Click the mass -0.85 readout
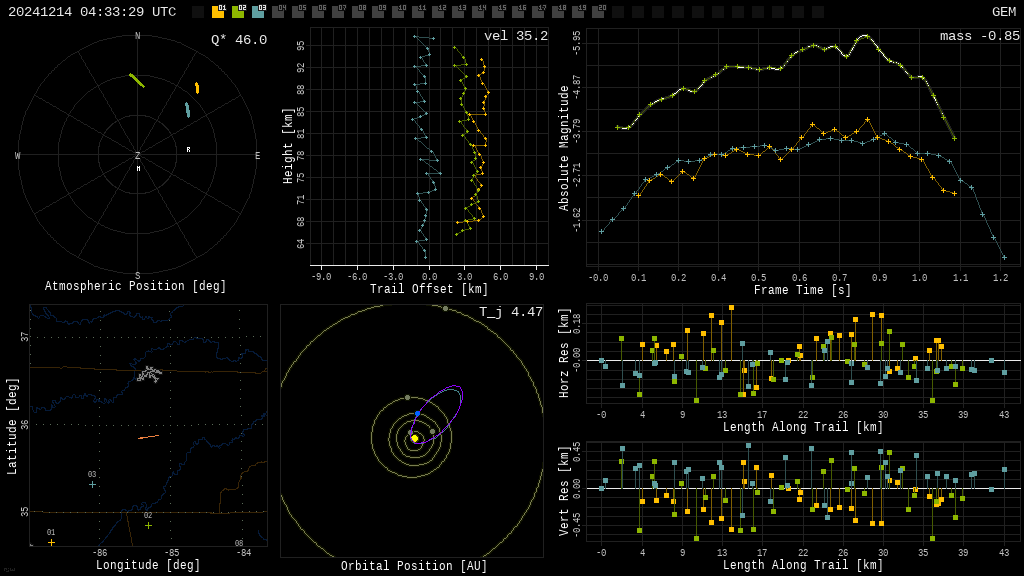1024x576 pixels. coord(979,36)
